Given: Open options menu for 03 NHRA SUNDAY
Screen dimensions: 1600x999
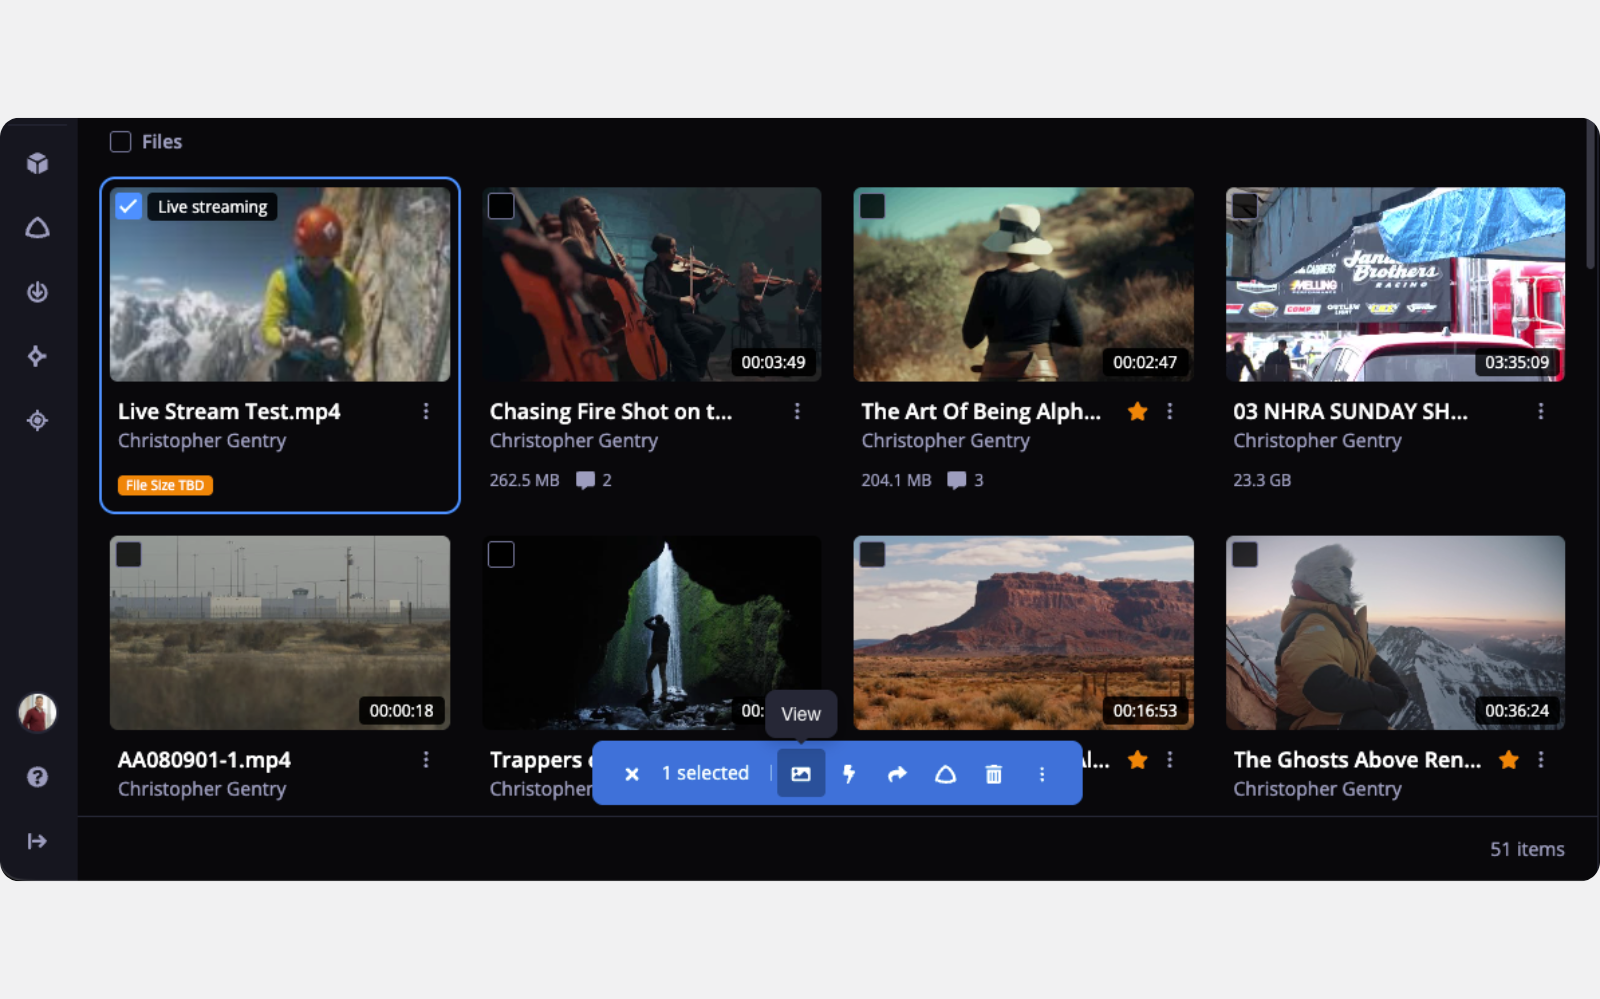Looking at the screenshot, I should click(x=1541, y=411).
